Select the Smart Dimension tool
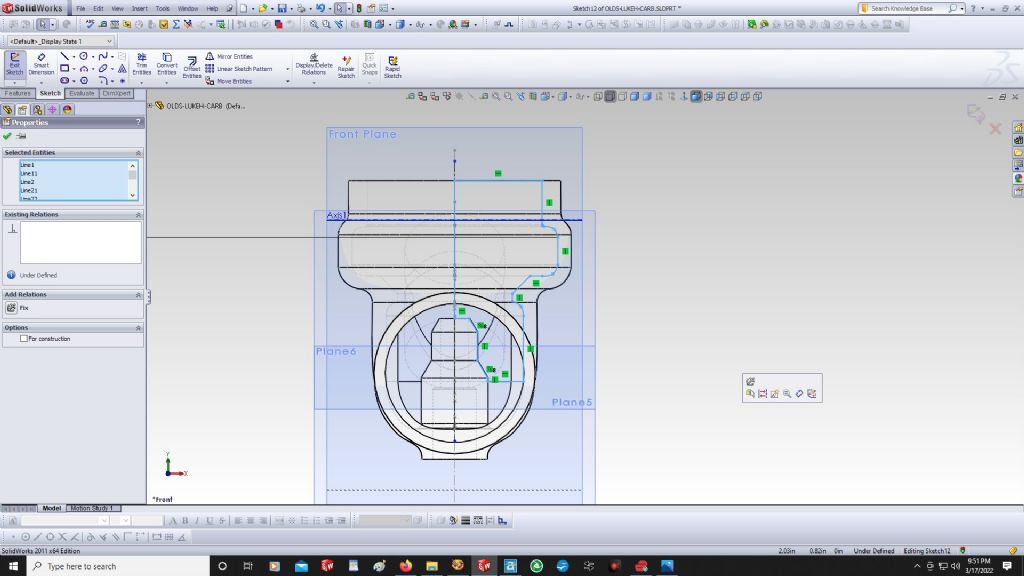Screen dimensions: 1024x576 coord(40,65)
